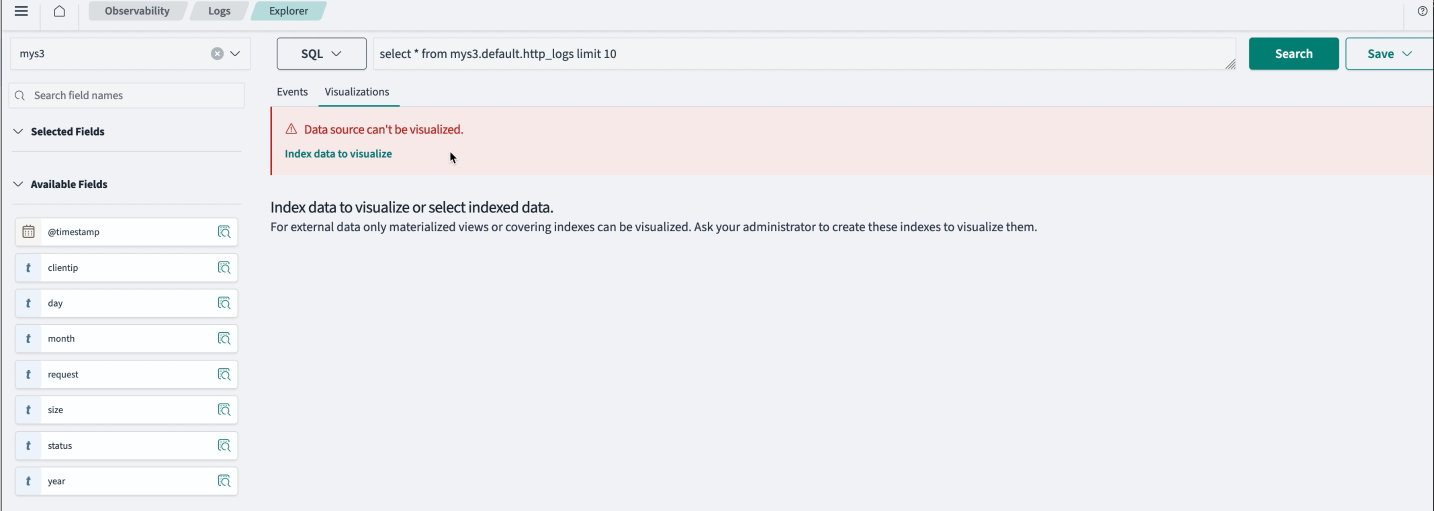Show details icon for status field
Screen dimensions: 1434x511
click(x=224, y=446)
